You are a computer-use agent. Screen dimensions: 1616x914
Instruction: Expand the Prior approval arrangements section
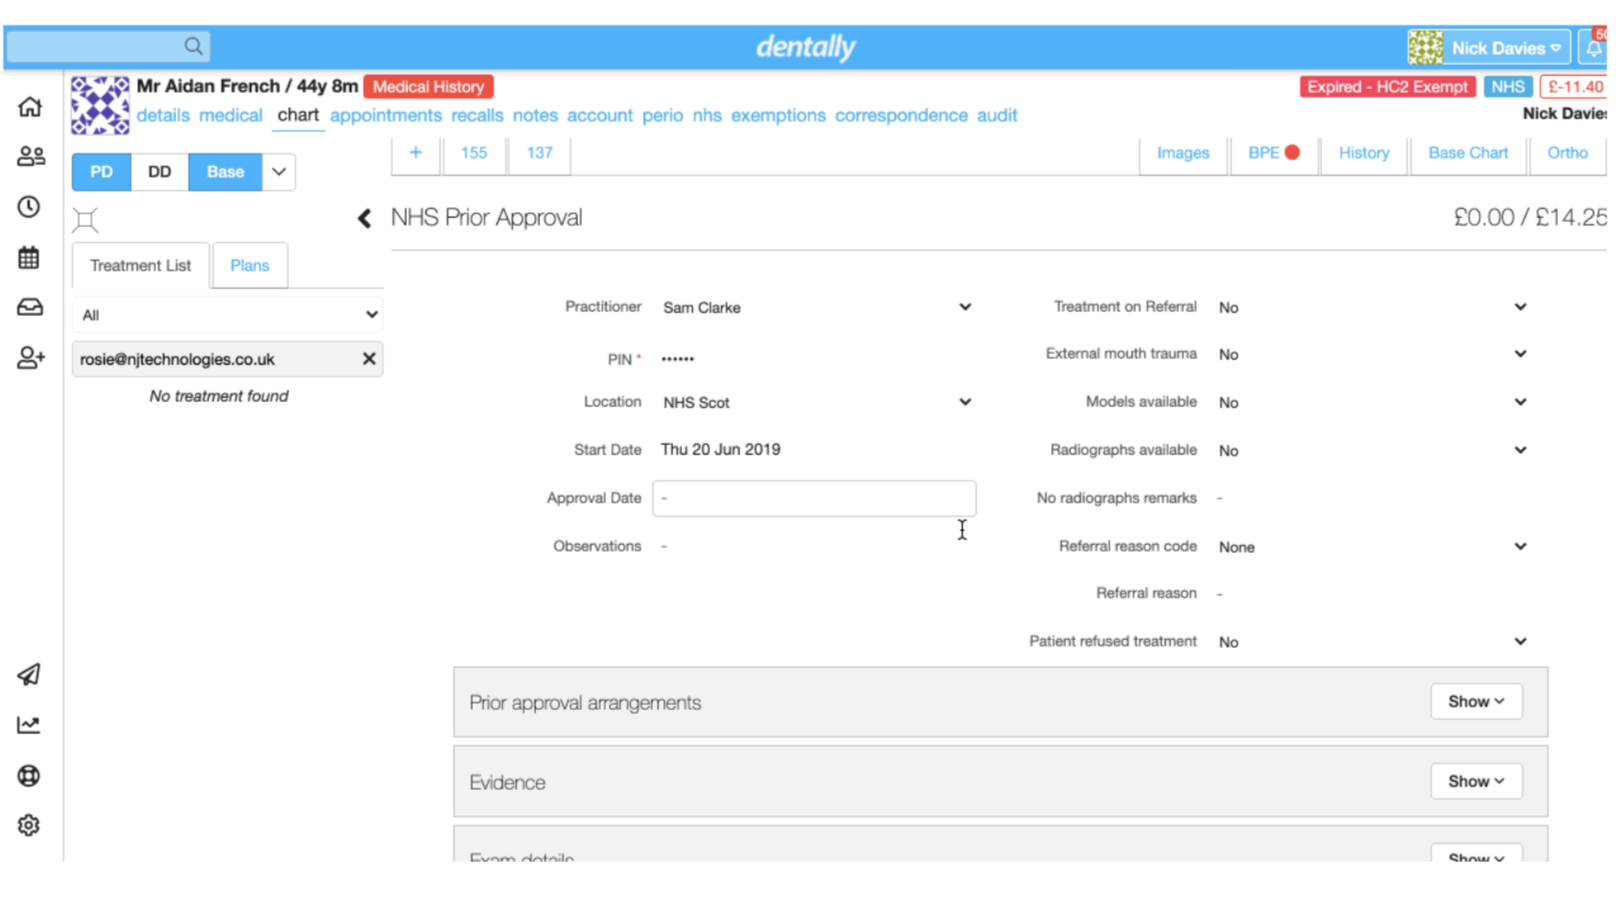[1476, 702]
